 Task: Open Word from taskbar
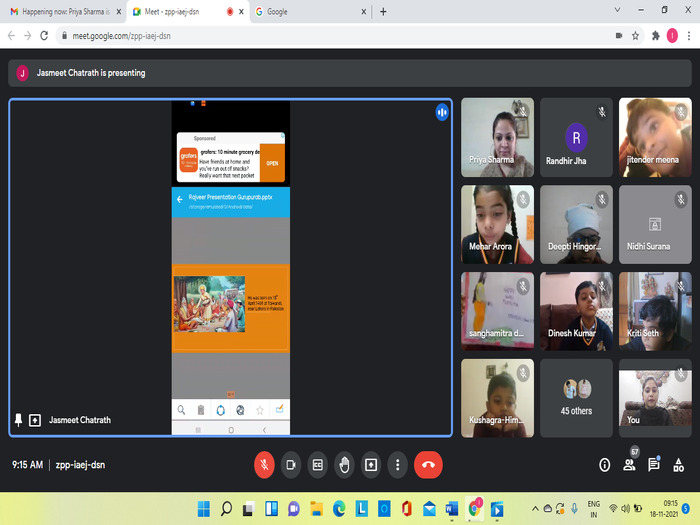(452, 508)
